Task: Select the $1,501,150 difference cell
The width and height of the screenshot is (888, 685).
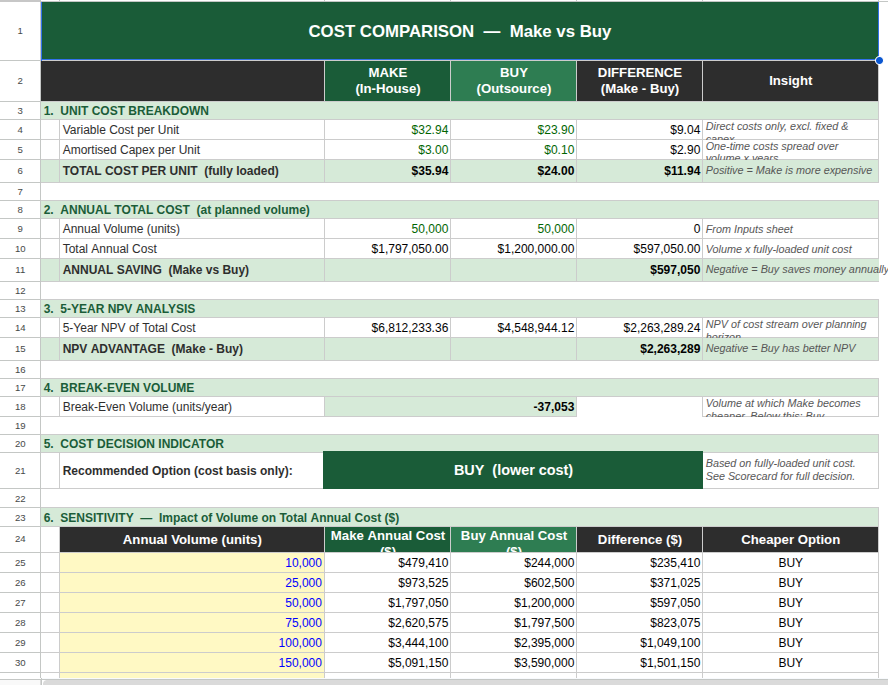Action: [x=639, y=662]
